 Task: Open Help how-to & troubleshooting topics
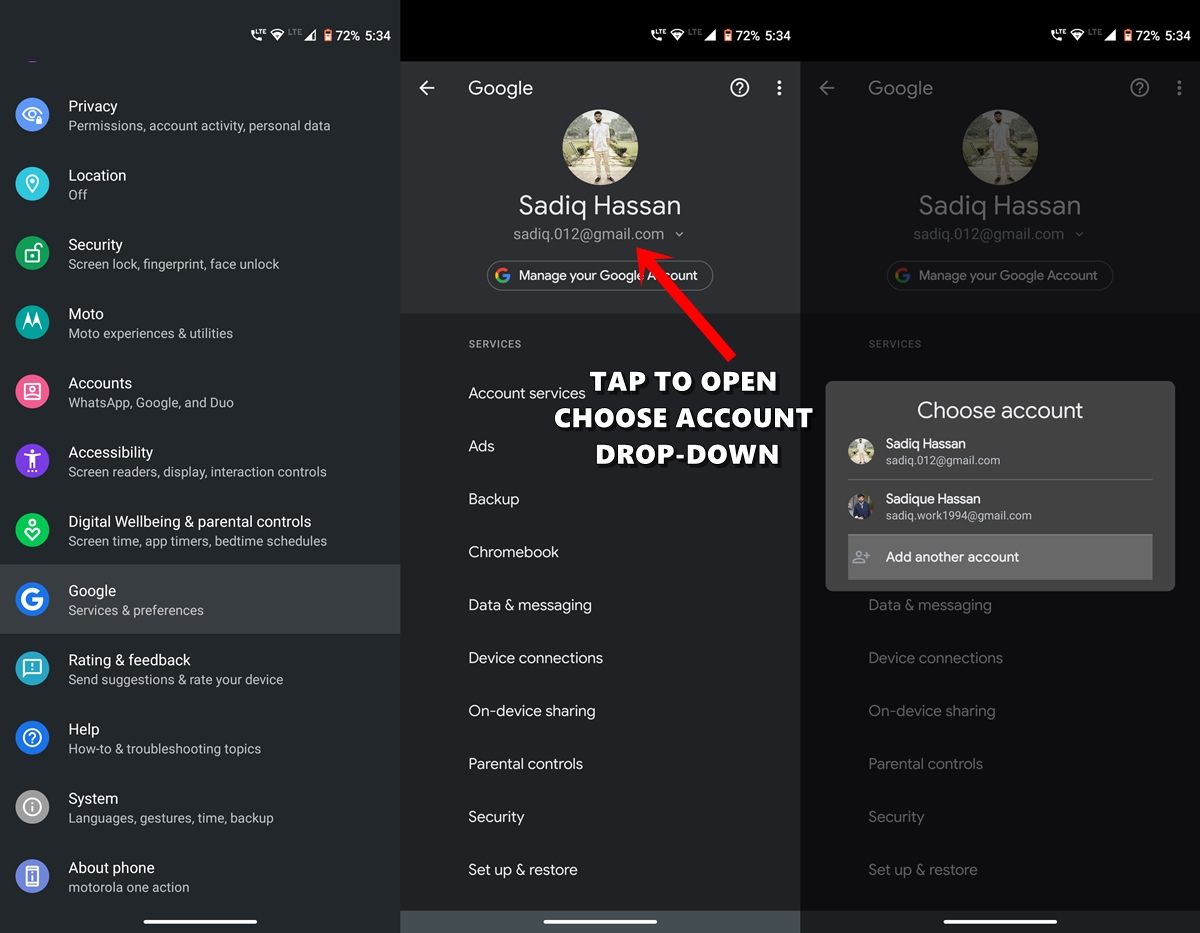tap(200, 738)
